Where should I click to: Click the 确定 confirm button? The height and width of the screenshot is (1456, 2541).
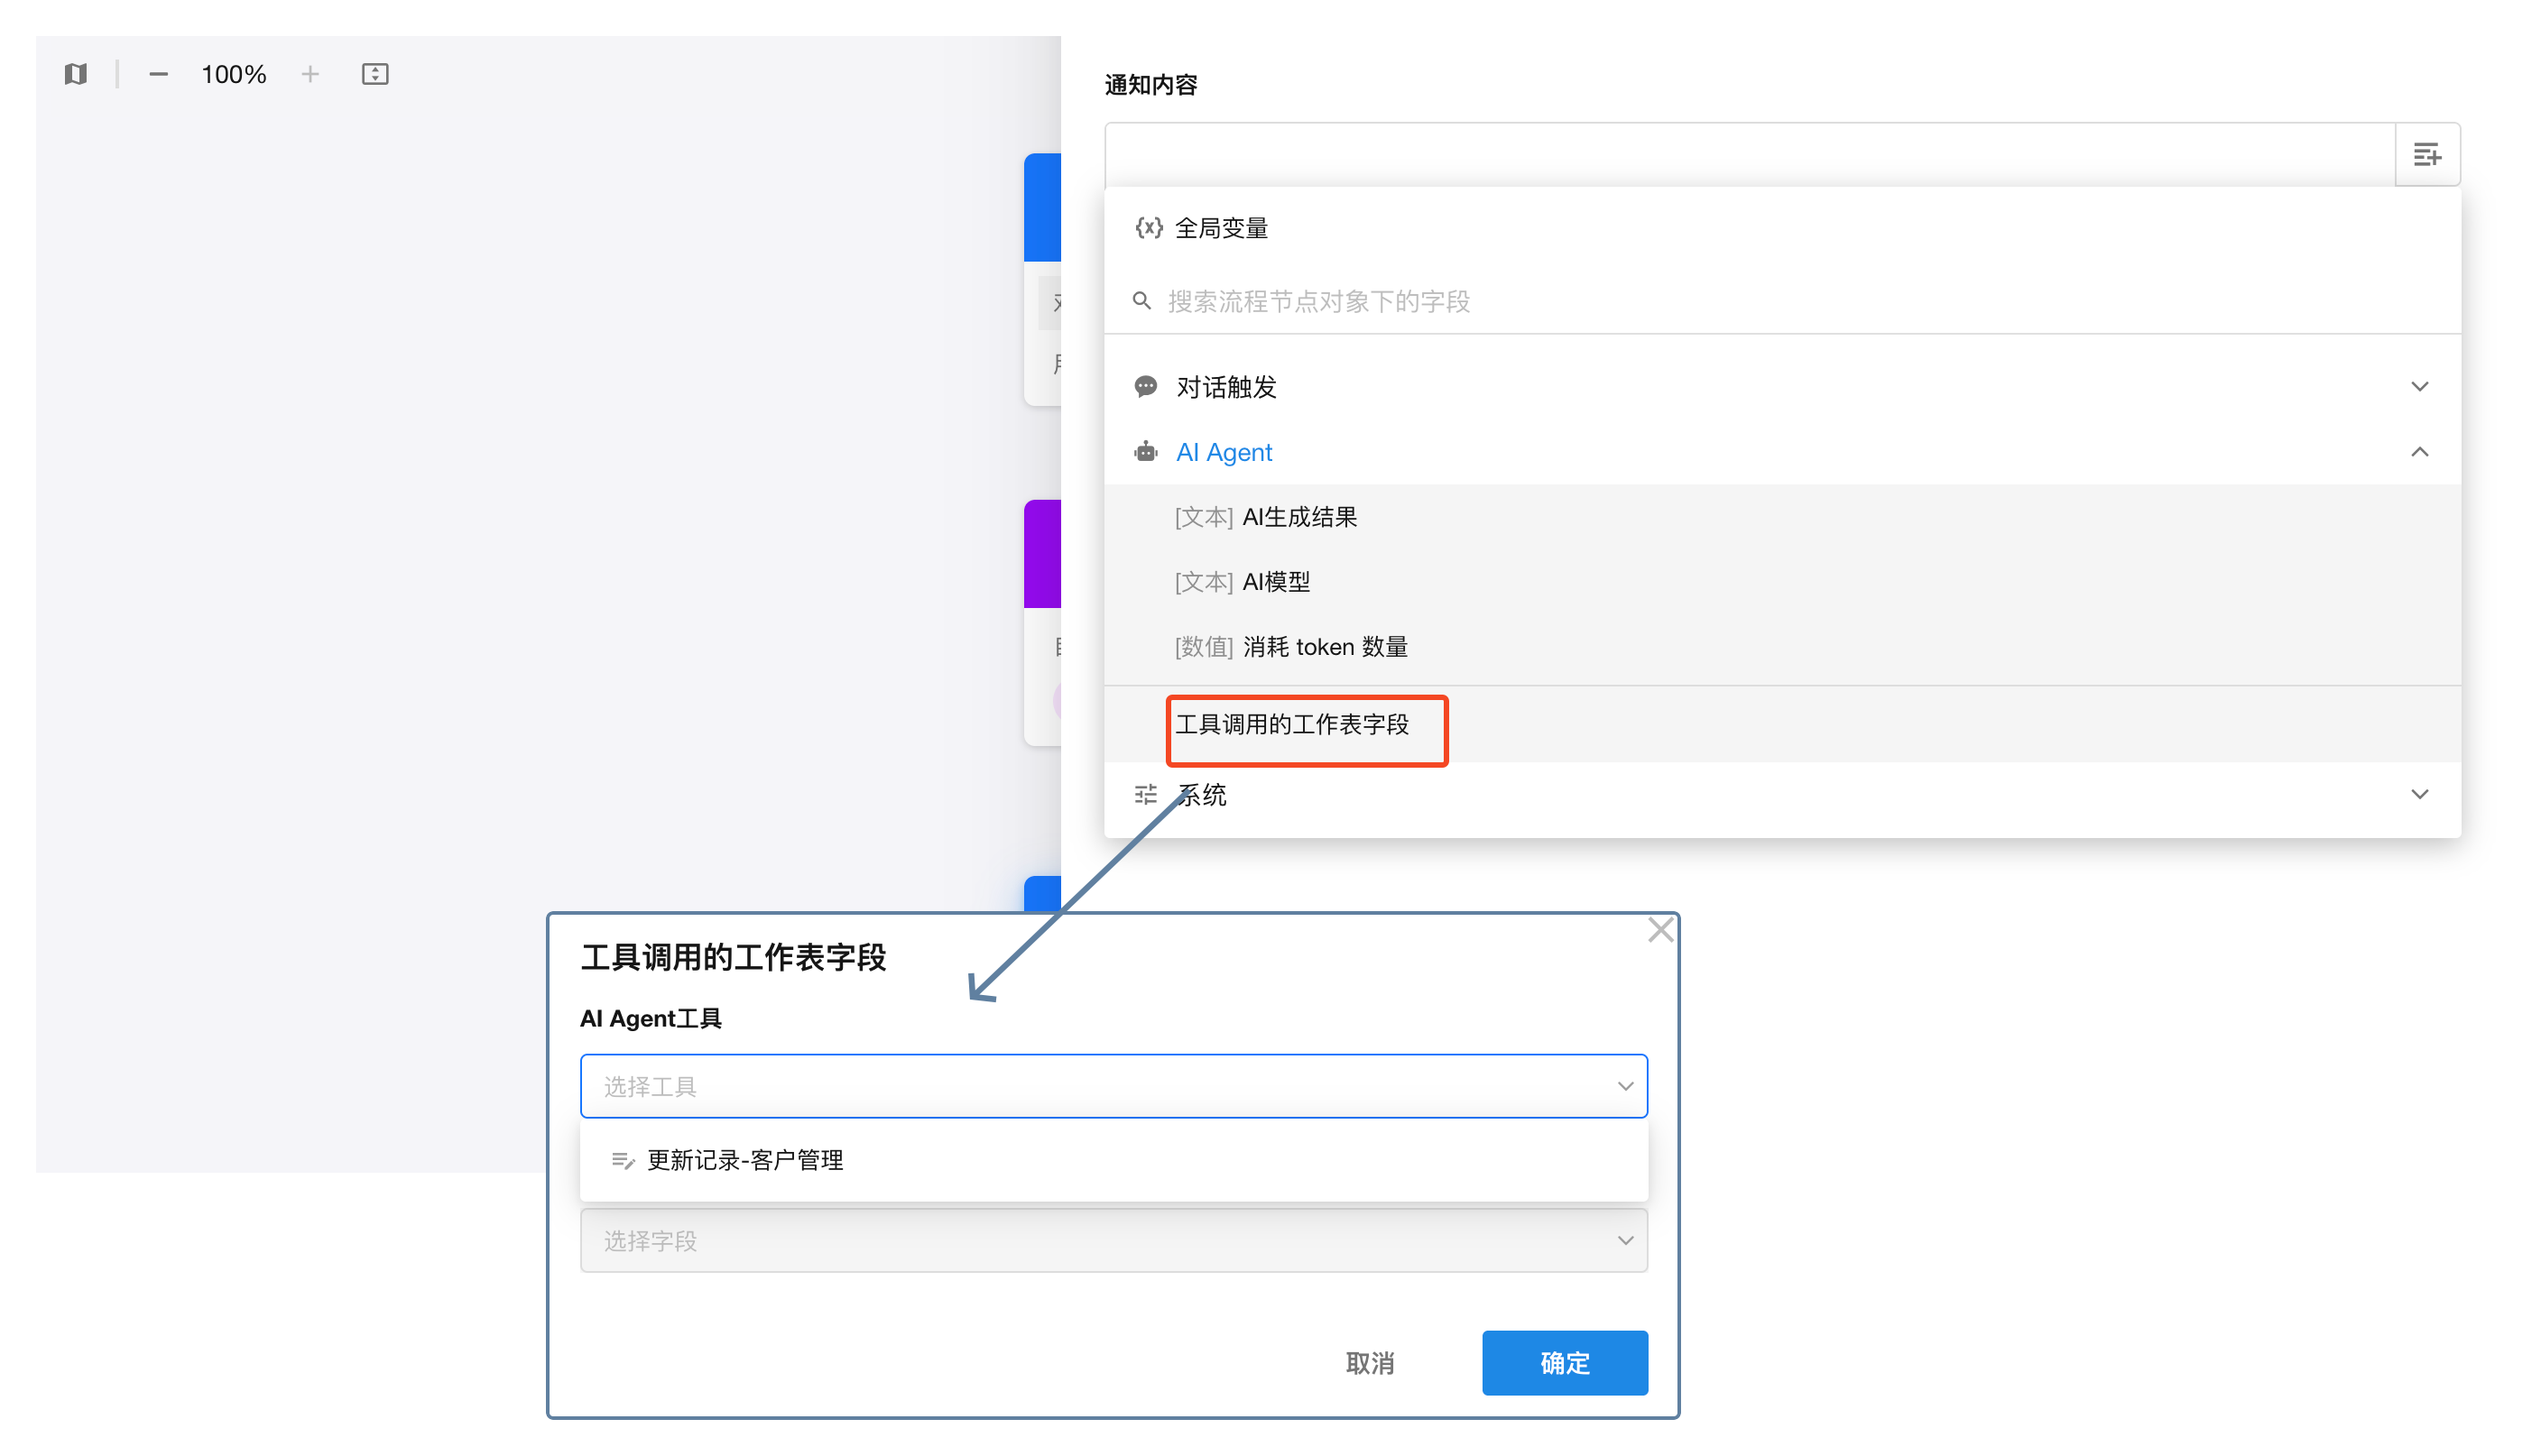[1564, 1363]
